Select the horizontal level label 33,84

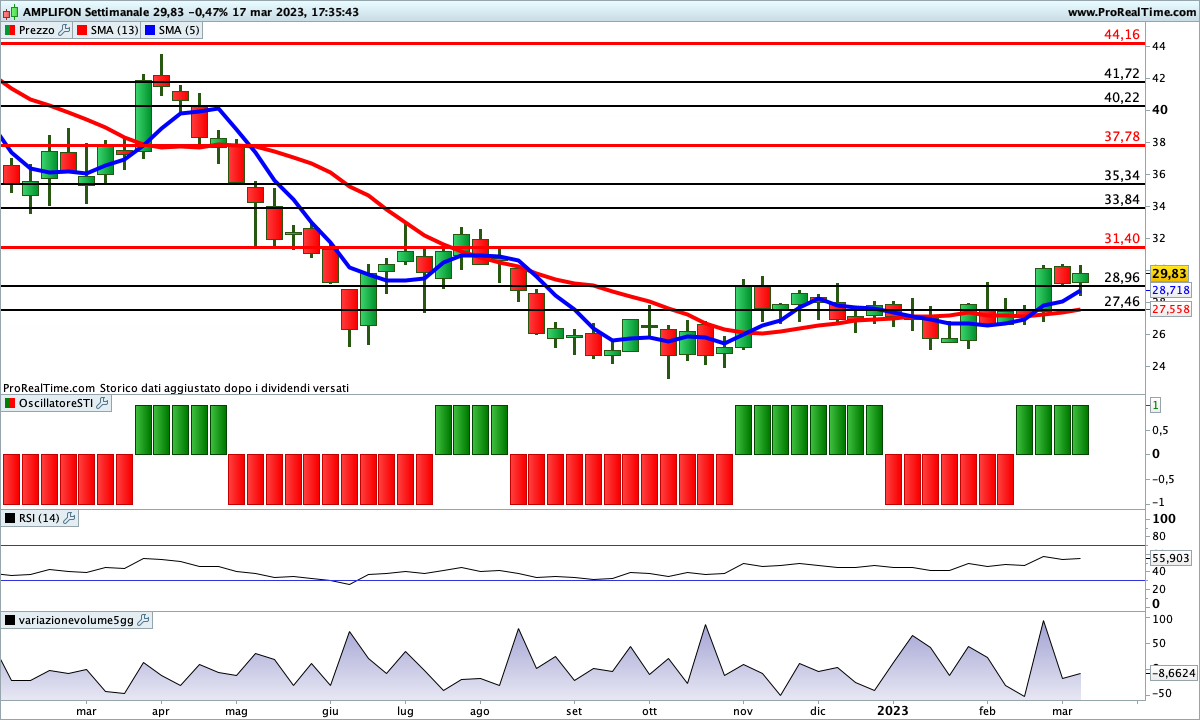point(1122,199)
